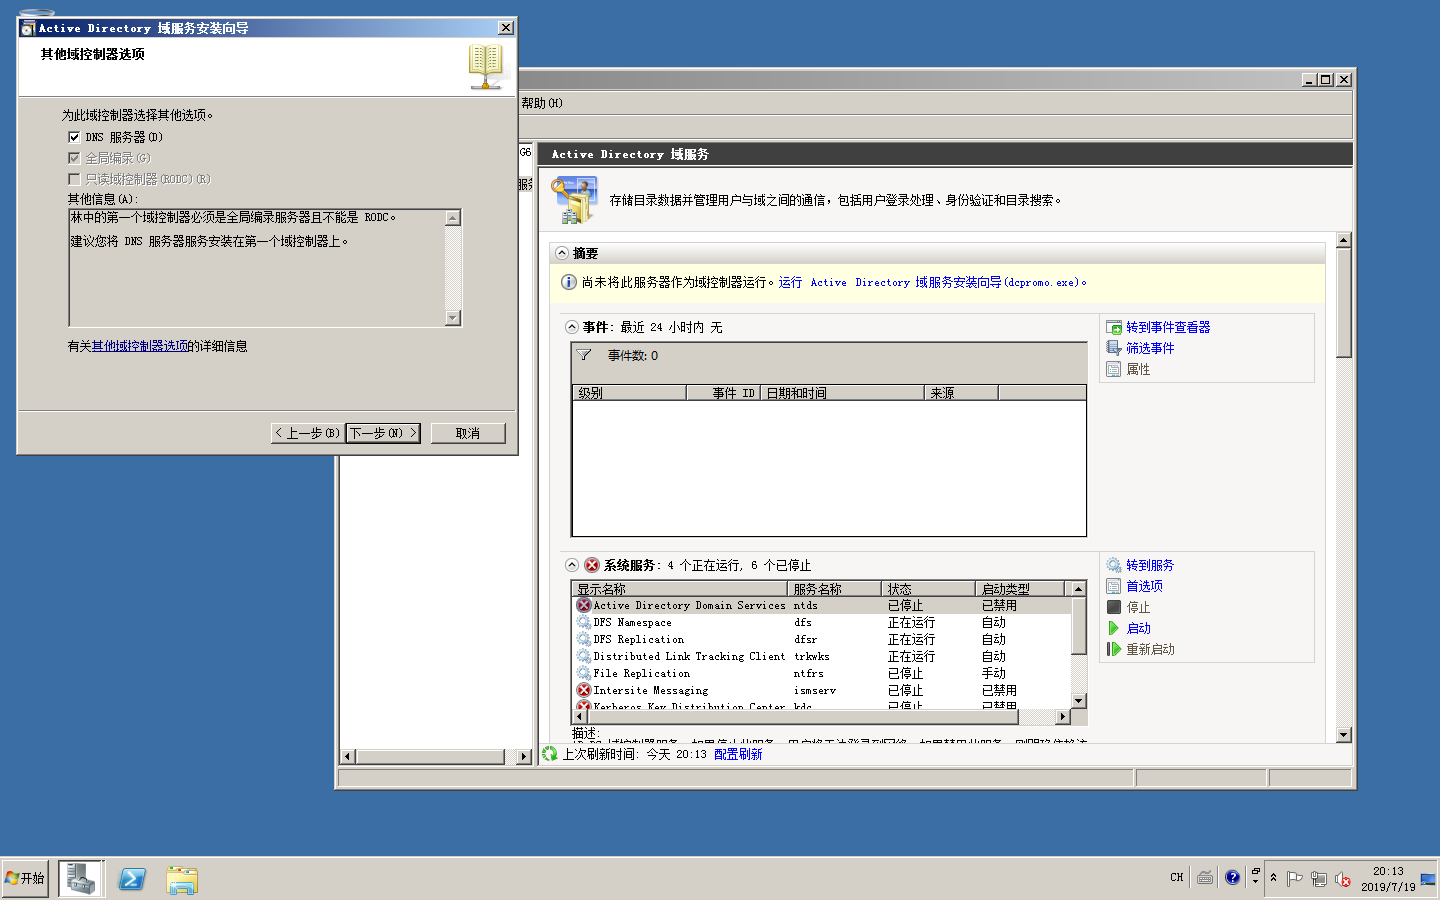Open Windows Explorer folder icon on taskbar
This screenshot has width=1440, height=900.
pyautogui.click(x=182, y=879)
